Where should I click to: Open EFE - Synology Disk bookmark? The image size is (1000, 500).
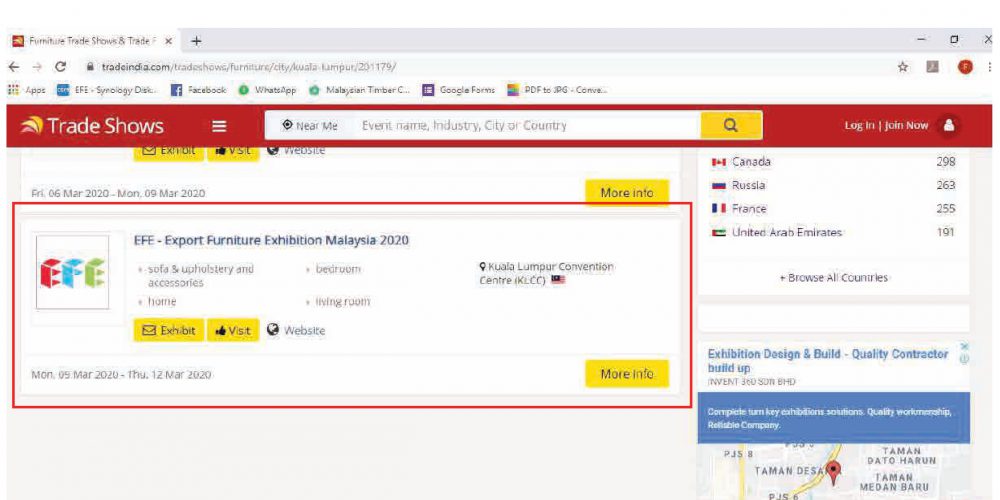[x=106, y=90]
